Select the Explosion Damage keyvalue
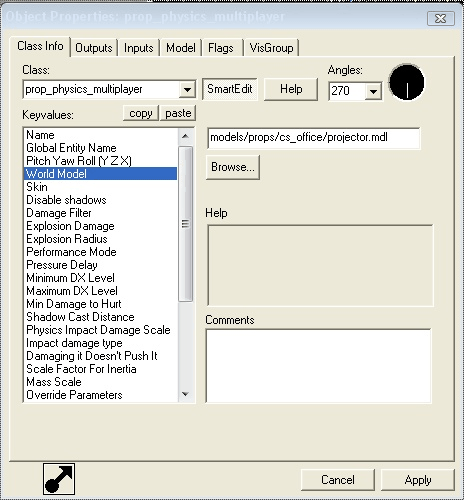The width and height of the screenshot is (464, 500). pyautogui.click(x=101, y=226)
